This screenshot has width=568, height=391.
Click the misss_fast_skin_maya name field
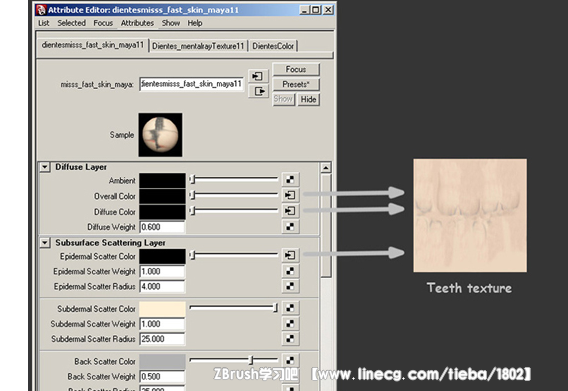tap(191, 84)
